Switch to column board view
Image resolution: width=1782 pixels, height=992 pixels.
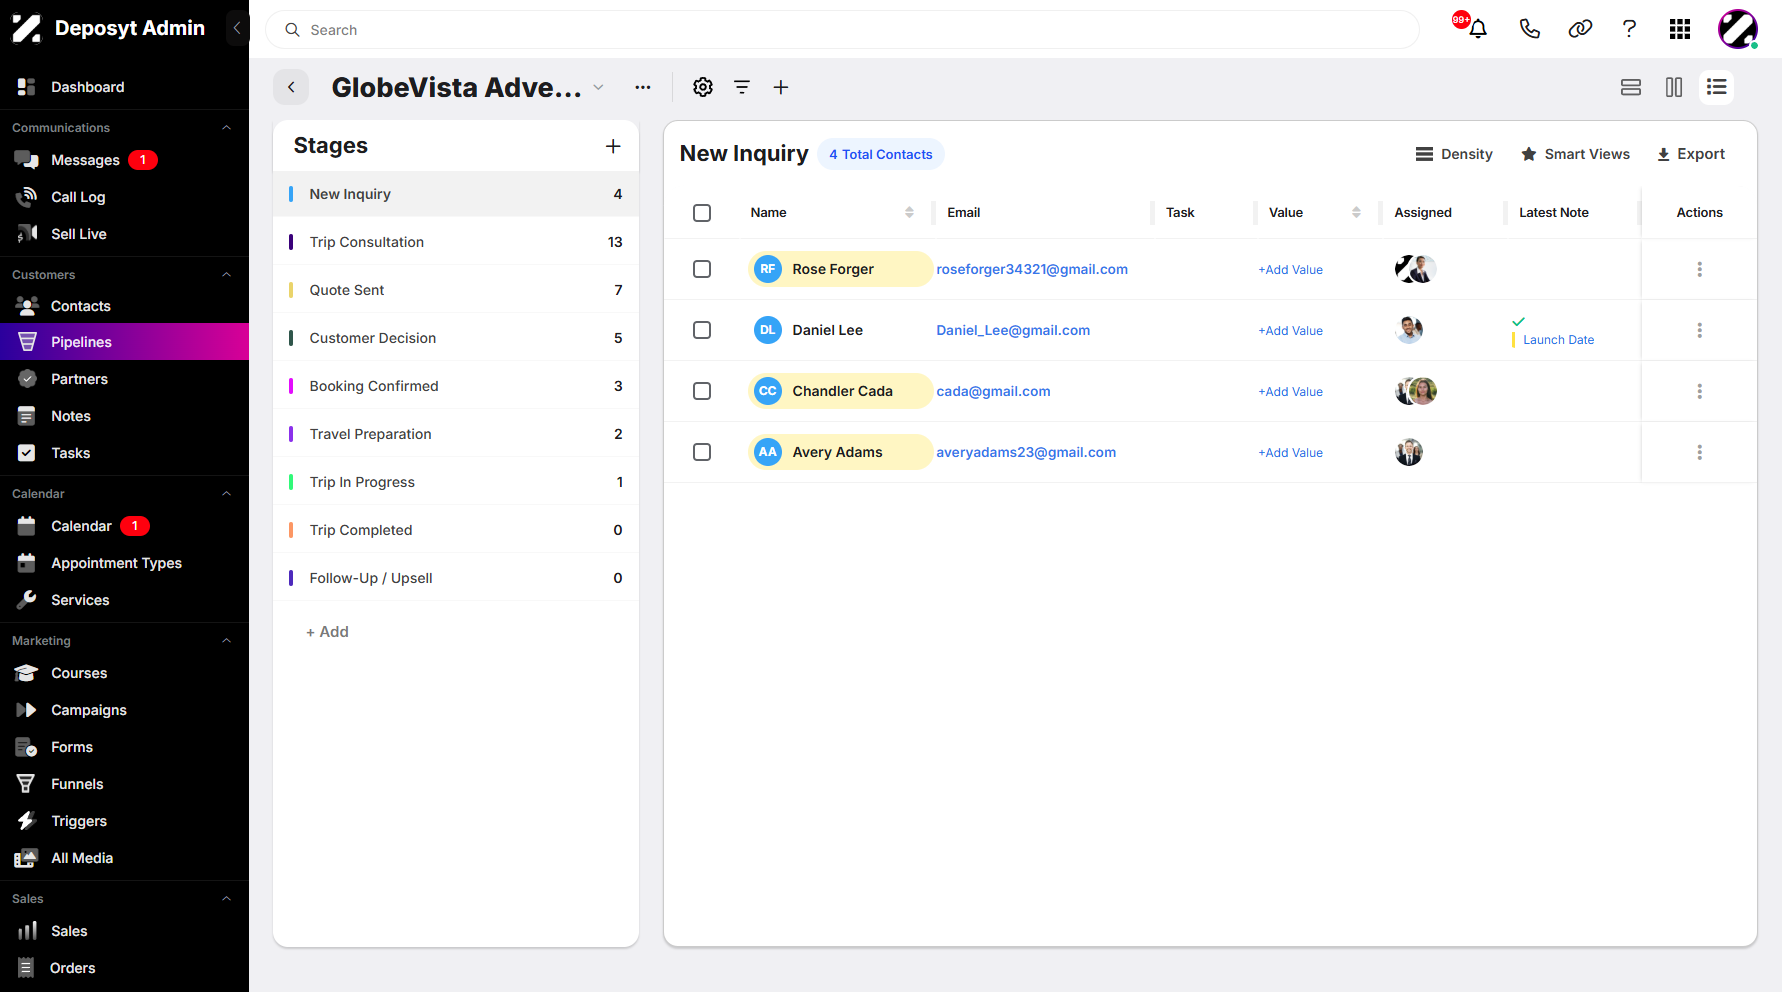pyautogui.click(x=1674, y=87)
